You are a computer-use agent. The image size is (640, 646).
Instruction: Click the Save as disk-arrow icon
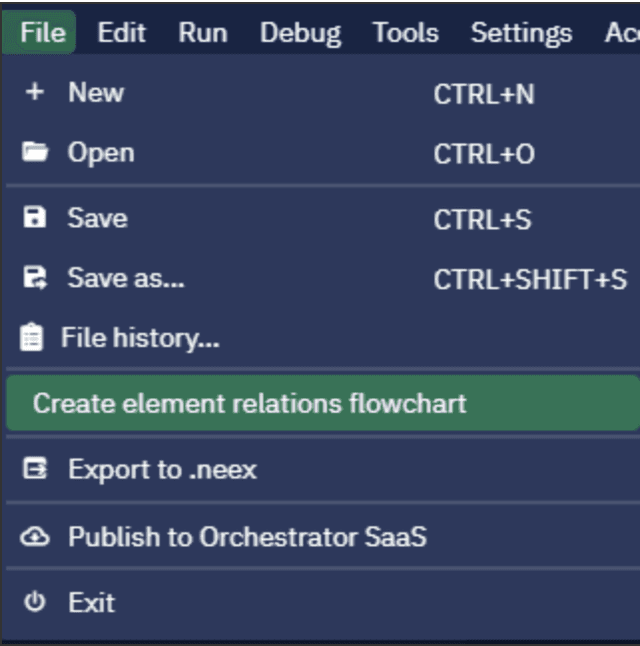pos(35,278)
